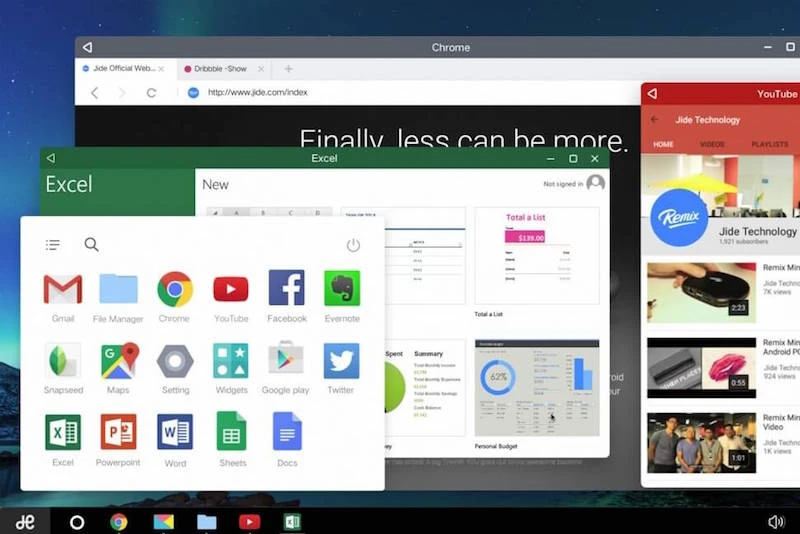
Task: Launch Sheets from the app launcher
Action: [x=231, y=433]
